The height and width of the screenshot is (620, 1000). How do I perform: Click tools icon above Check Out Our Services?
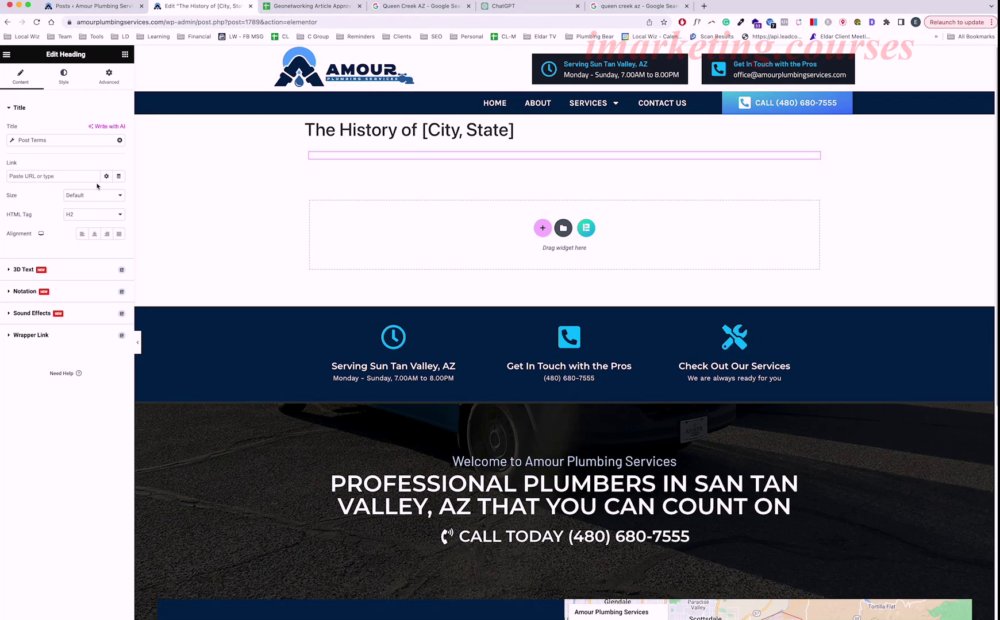pos(734,337)
